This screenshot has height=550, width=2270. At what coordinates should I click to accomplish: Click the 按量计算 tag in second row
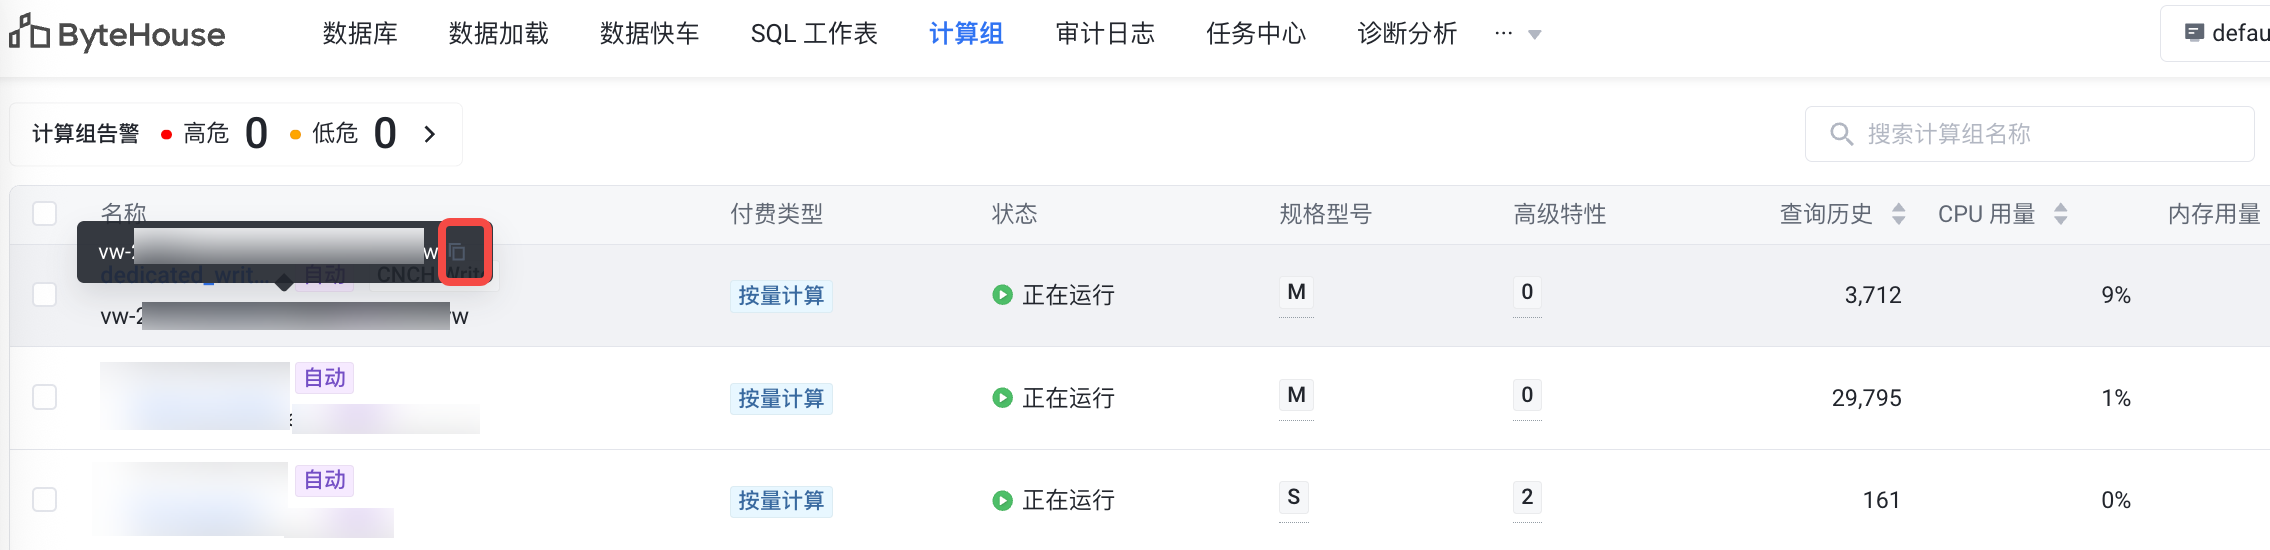(x=781, y=399)
